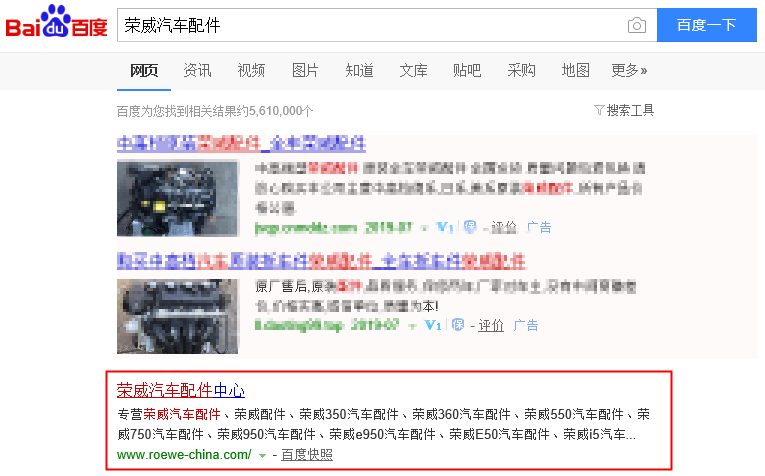
Task: Click the search field containing 荣威汽车配件
Action: (x=370, y=25)
